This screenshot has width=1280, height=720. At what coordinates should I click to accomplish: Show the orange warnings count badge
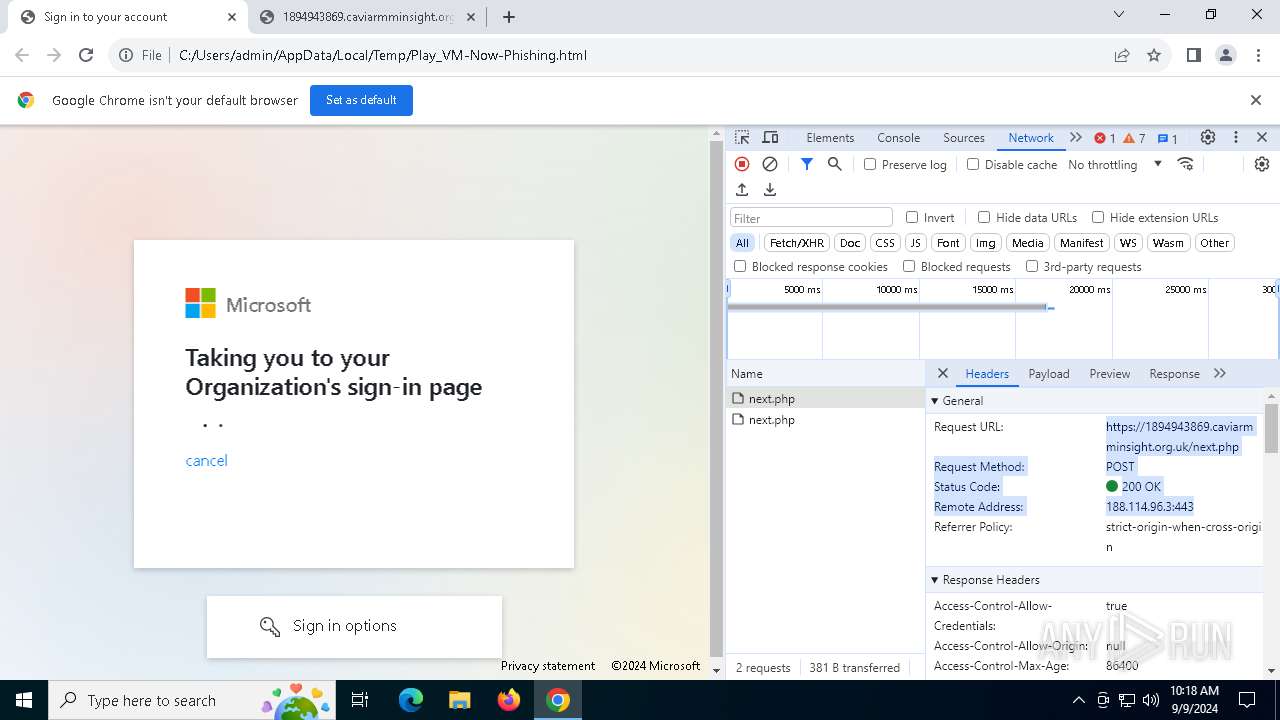1135,138
